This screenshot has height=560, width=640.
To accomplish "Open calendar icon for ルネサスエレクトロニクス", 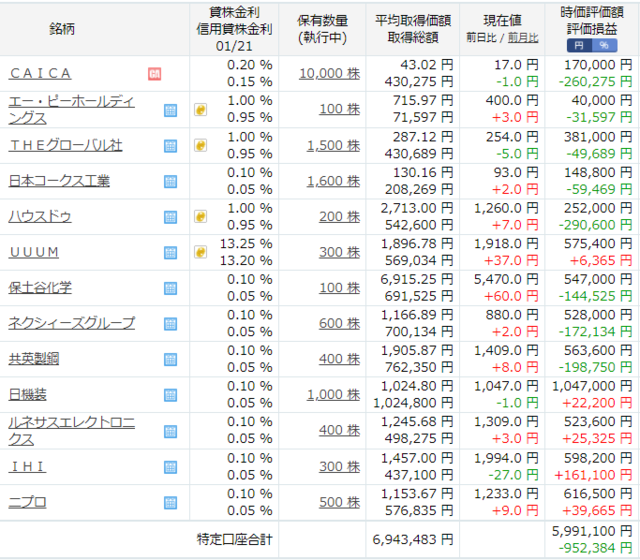I will click(x=171, y=431).
